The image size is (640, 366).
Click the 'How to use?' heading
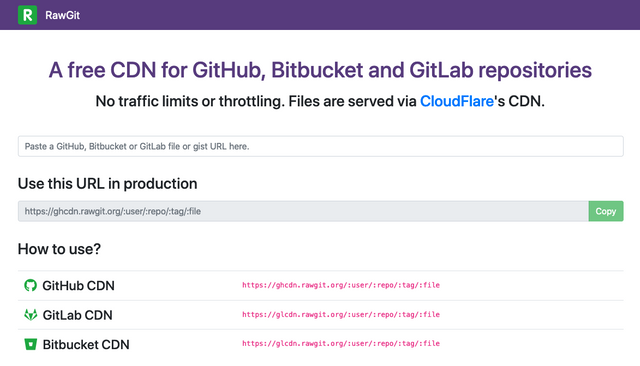click(x=59, y=249)
